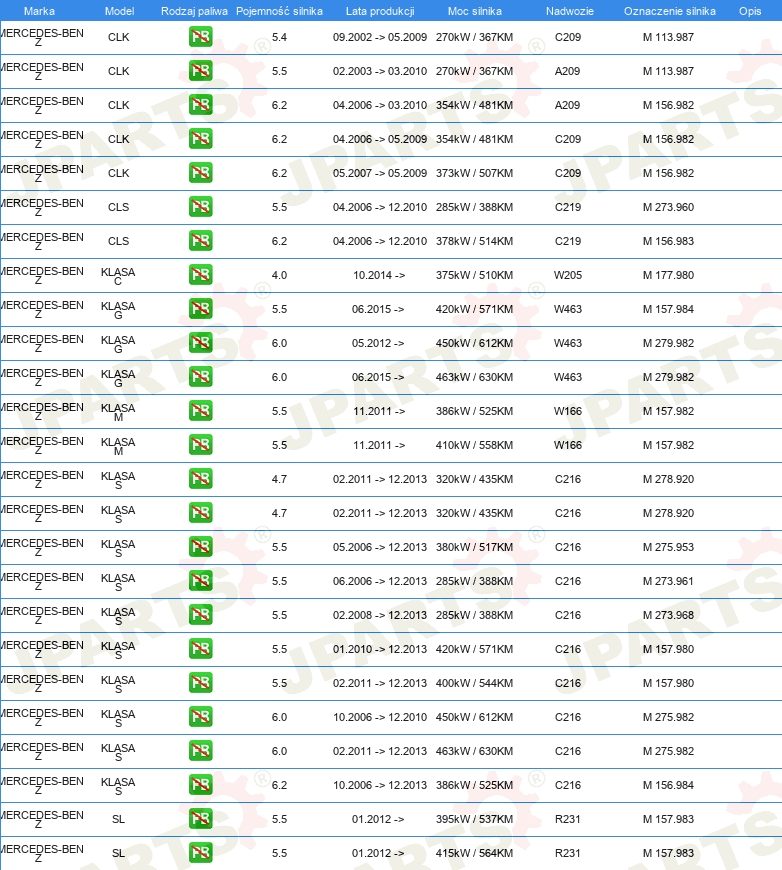
Task: Click the Moc silnika column header
Action: (475, 11)
